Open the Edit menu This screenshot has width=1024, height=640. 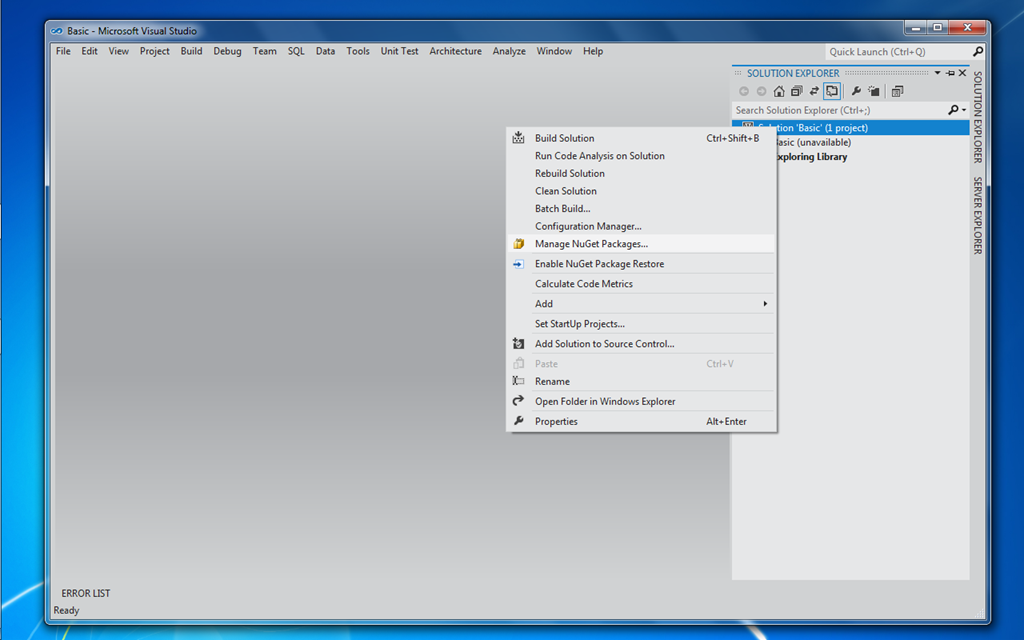(x=89, y=51)
